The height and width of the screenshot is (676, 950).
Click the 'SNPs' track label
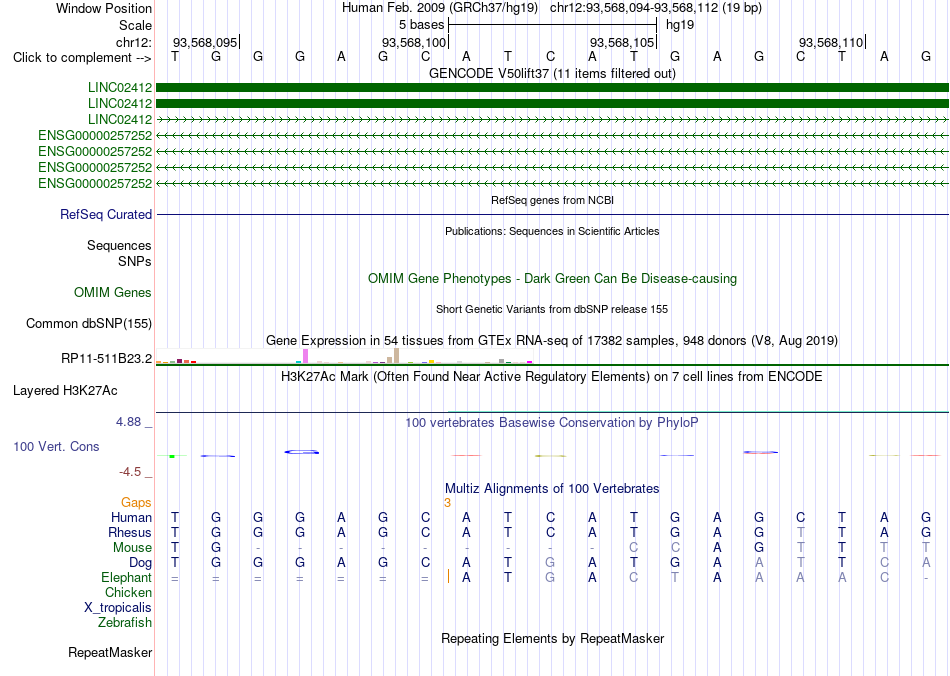(135, 261)
